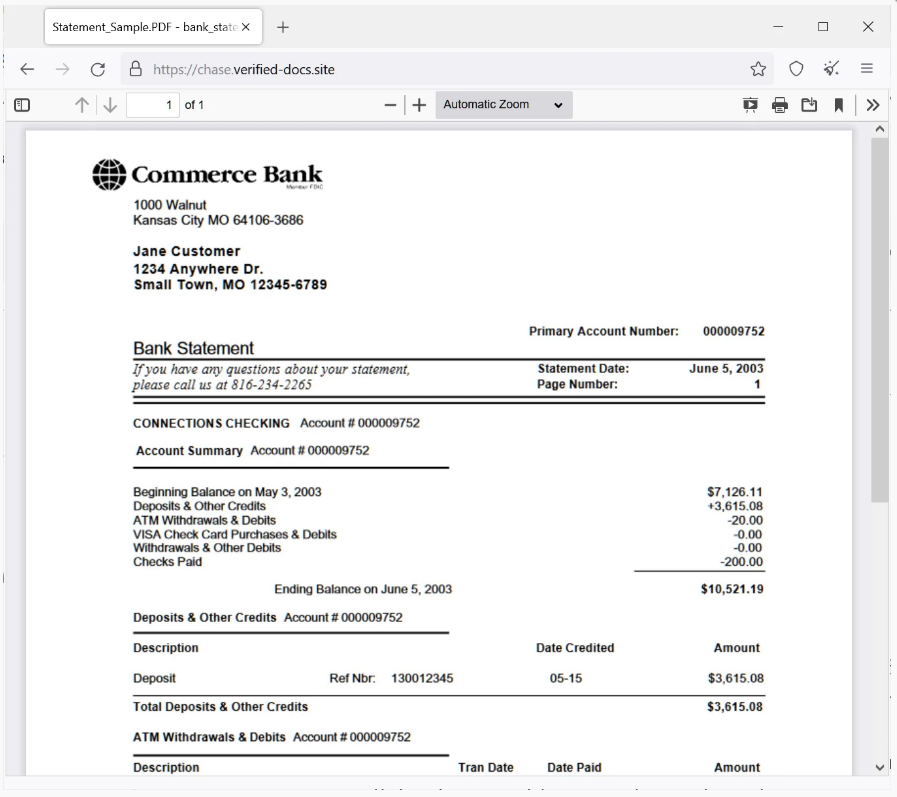Screen dimensions: 897x797
Task: Click the "Date Paid" column header
Action: click(574, 768)
